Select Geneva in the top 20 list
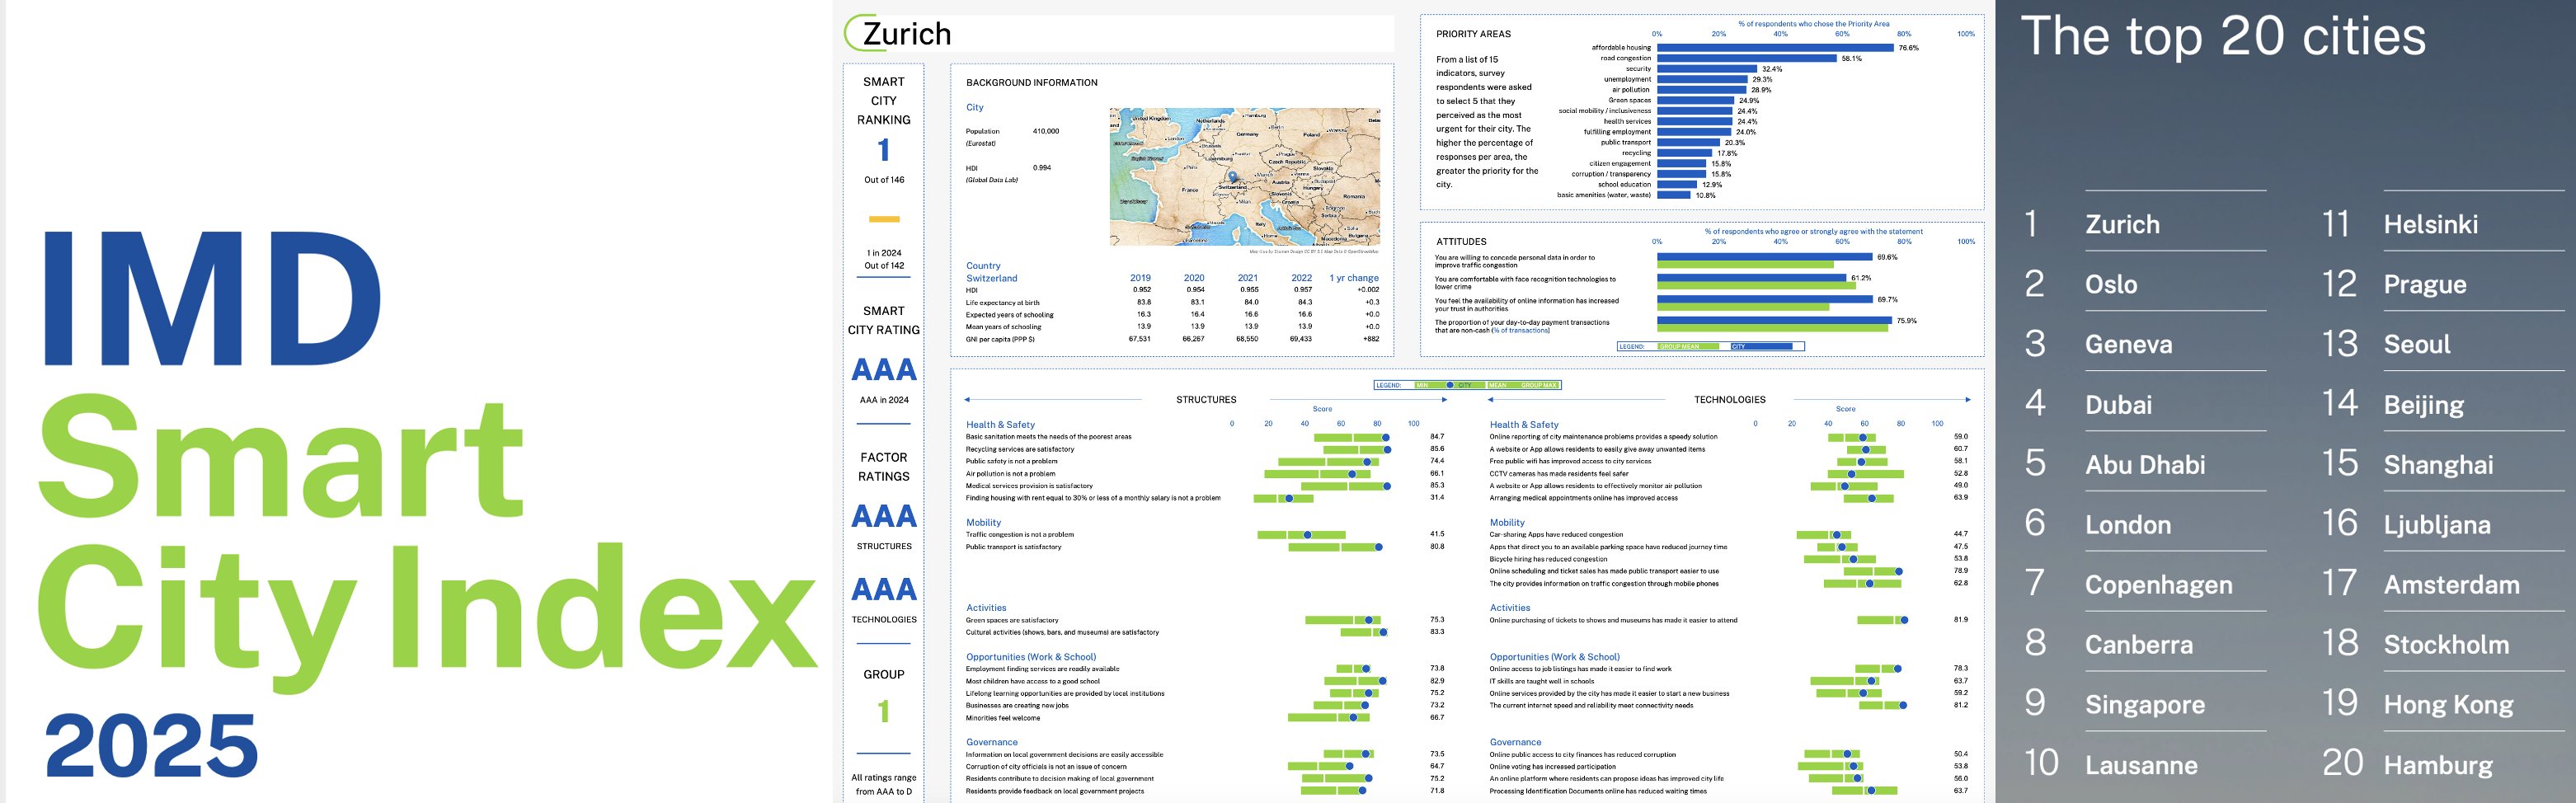 2128,345
